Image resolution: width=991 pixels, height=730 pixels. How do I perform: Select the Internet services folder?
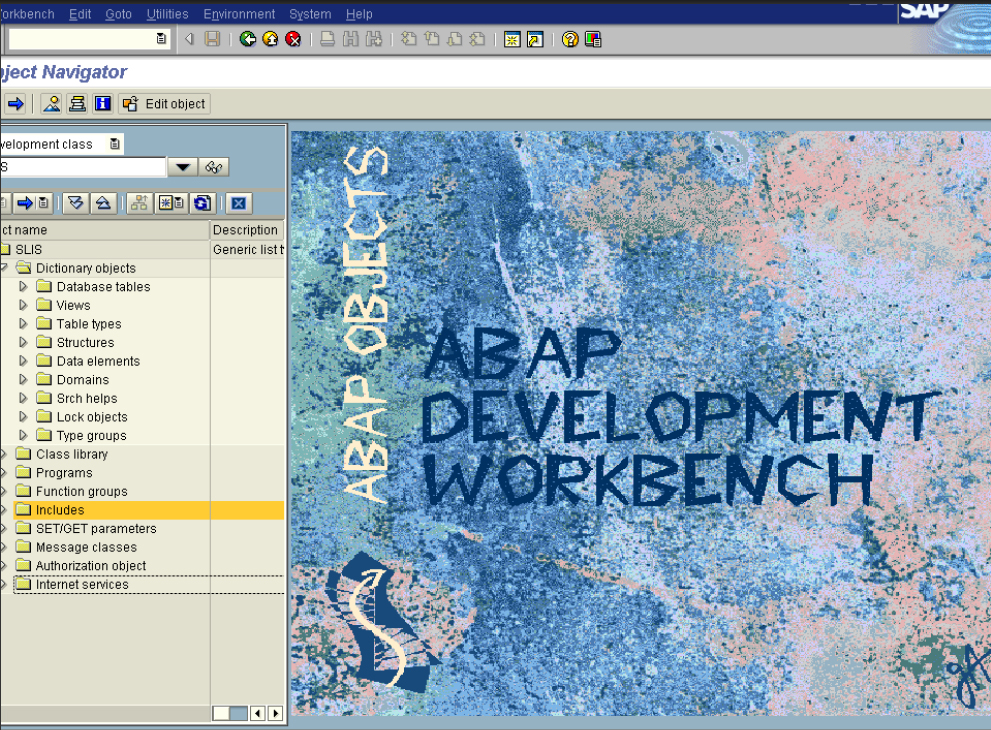coord(82,584)
